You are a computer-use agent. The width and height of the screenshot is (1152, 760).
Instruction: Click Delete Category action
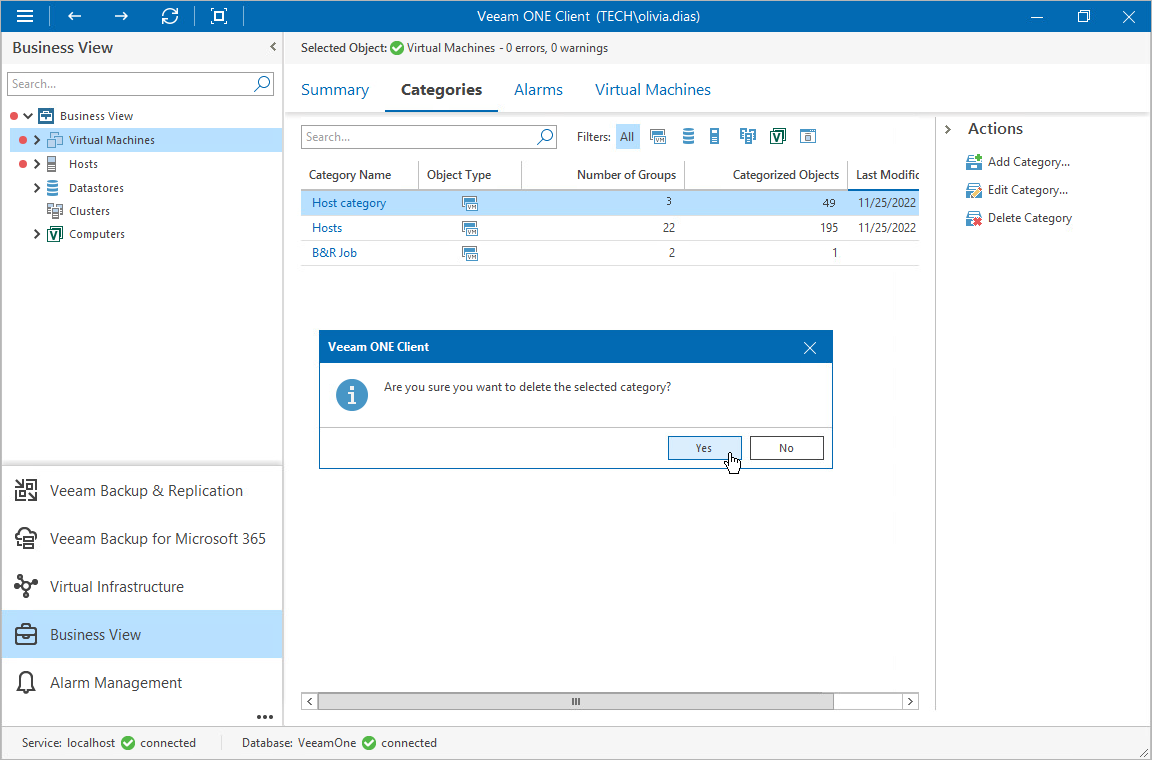[1019, 218]
